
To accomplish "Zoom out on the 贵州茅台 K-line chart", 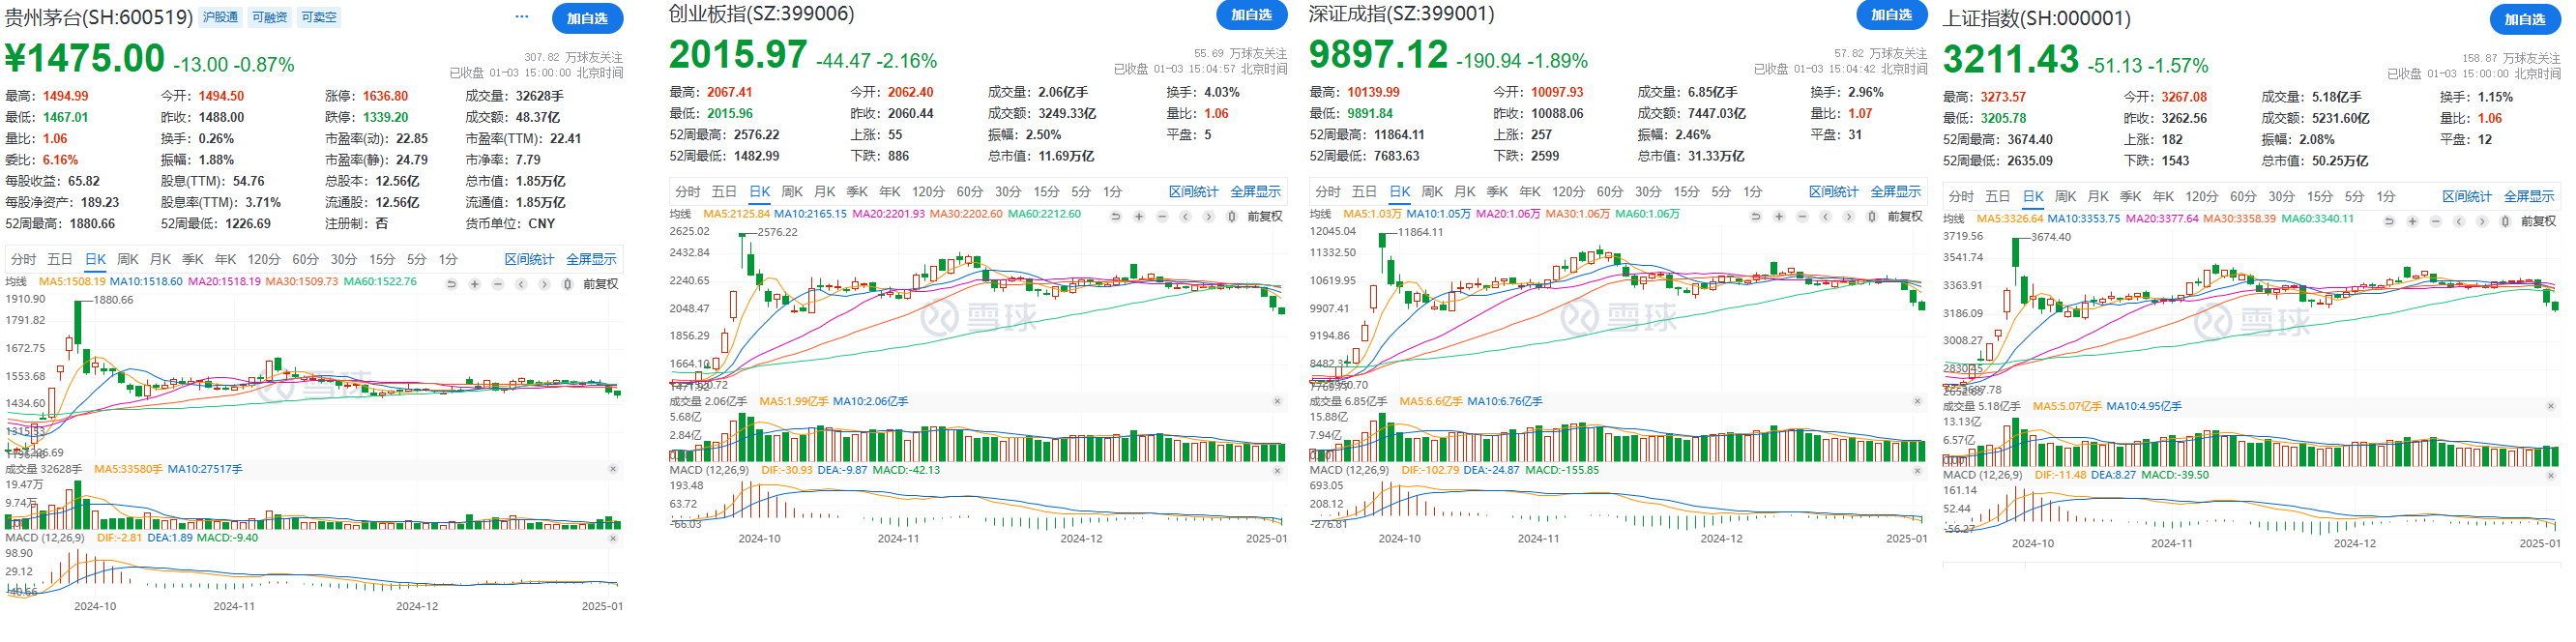I will point(497,284).
